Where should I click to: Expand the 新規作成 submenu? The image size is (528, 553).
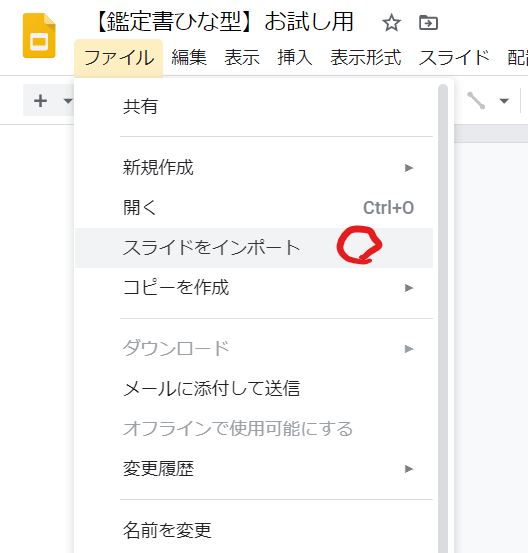click(254, 168)
